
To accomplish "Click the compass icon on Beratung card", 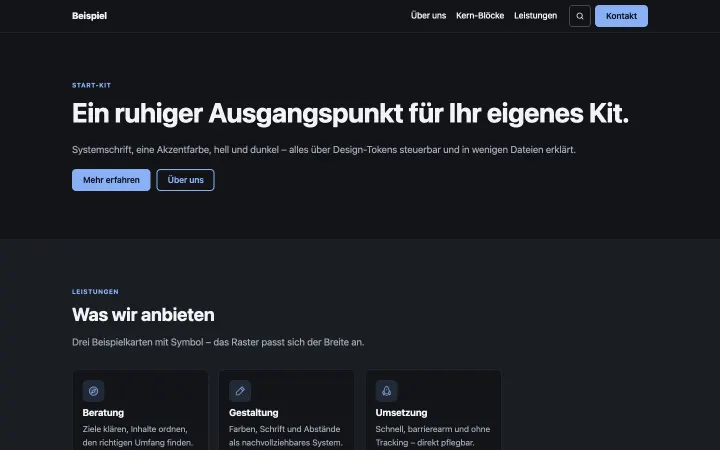I will coord(93,391).
